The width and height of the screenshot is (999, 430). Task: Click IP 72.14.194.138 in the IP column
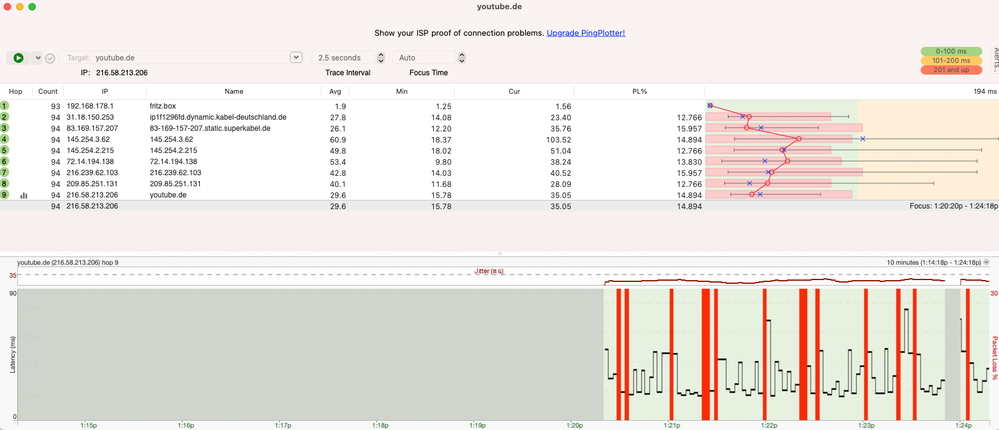click(x=90, y=162)
